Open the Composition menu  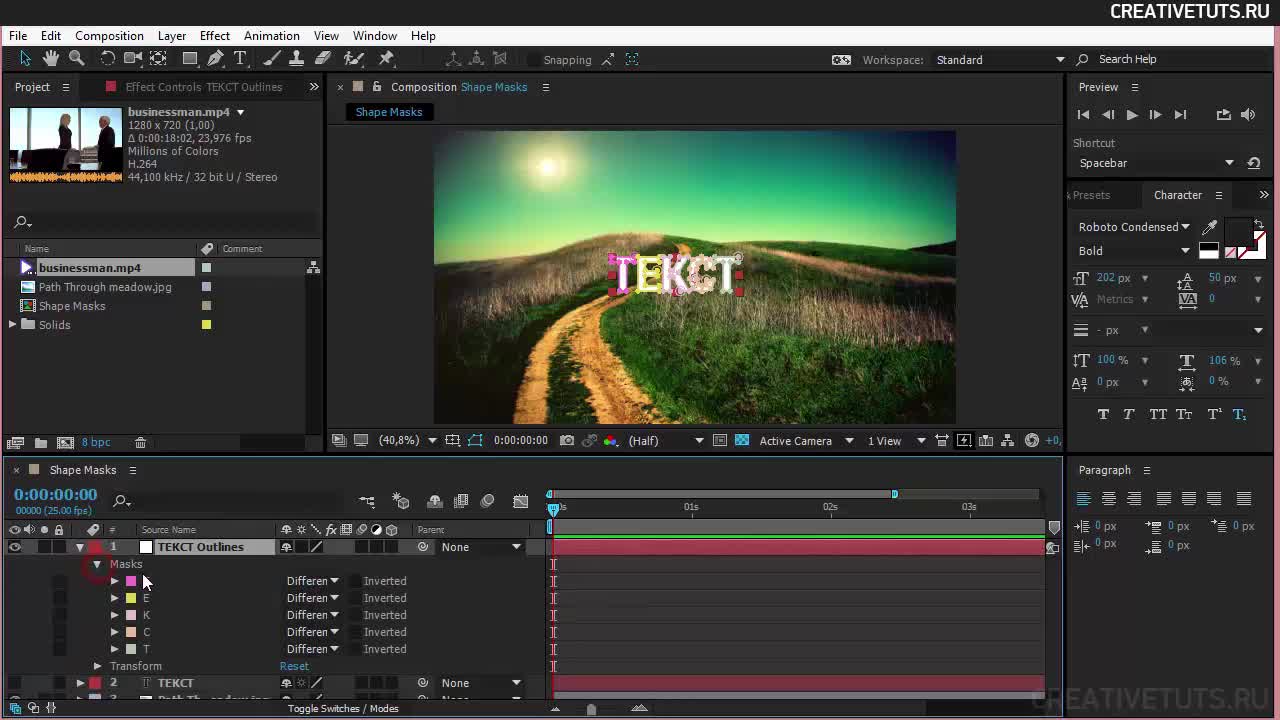(109, 36)
